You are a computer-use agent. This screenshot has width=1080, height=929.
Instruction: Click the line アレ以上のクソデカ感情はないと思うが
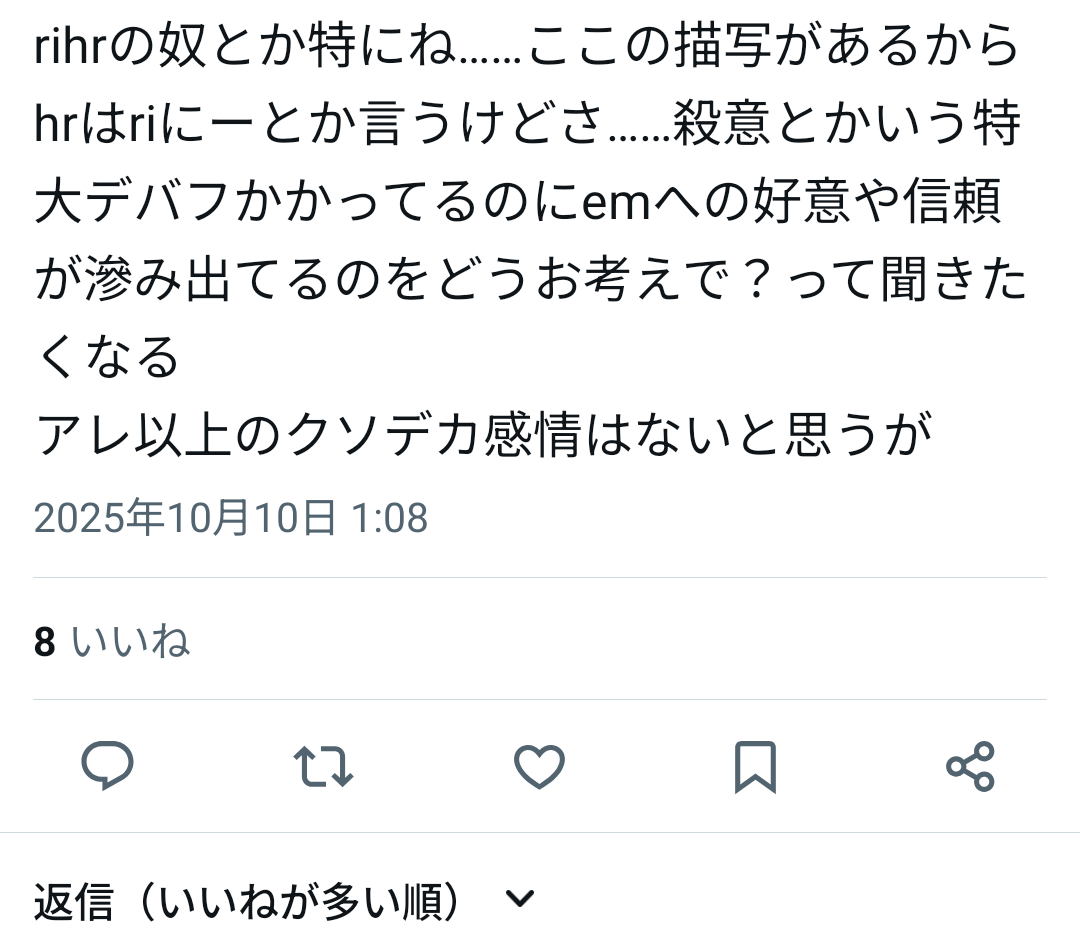(484, 435)
